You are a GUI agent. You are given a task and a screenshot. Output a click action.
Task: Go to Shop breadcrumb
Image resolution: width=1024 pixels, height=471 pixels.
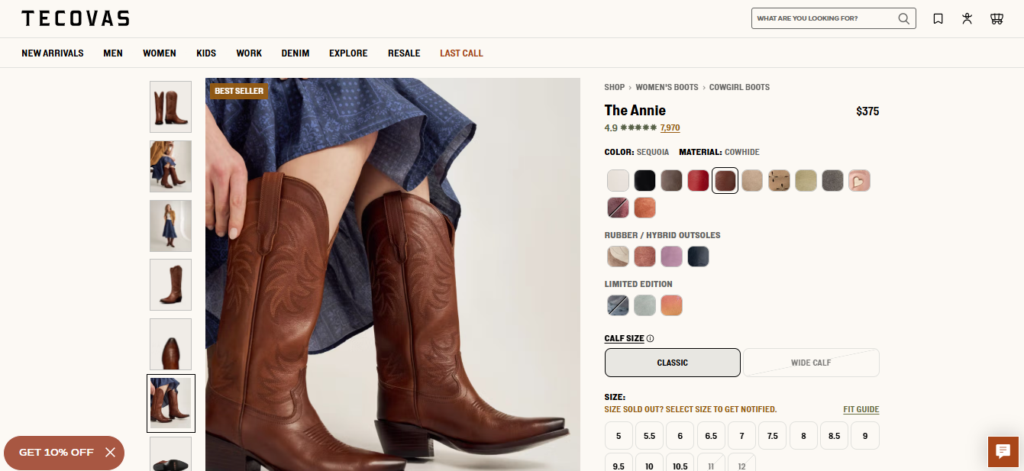point(615,87)
